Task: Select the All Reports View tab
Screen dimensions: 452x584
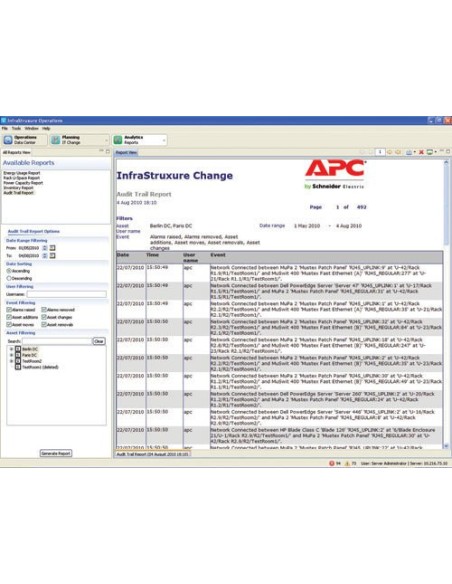Action: point(16,152)
